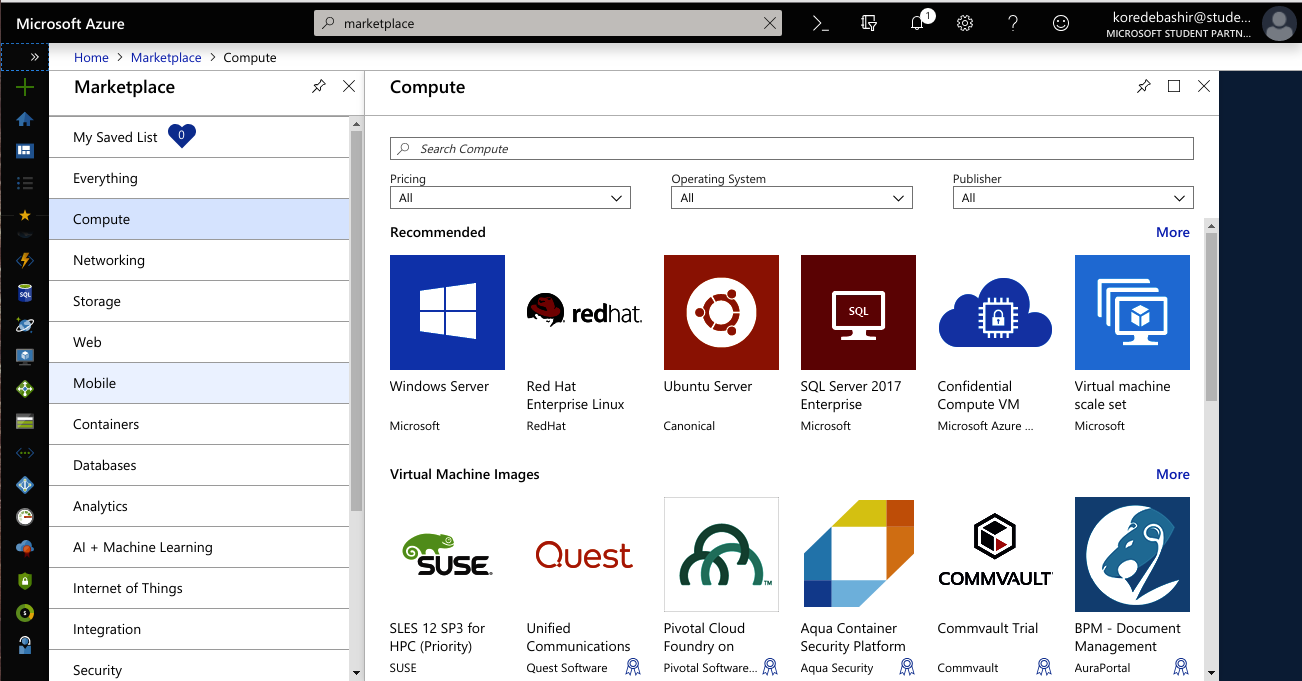Select Databases category

tap(199, 465)
